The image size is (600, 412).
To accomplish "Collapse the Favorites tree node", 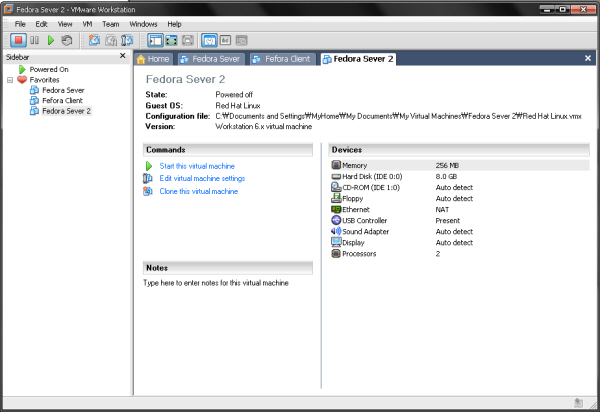I will pos(10,80).
